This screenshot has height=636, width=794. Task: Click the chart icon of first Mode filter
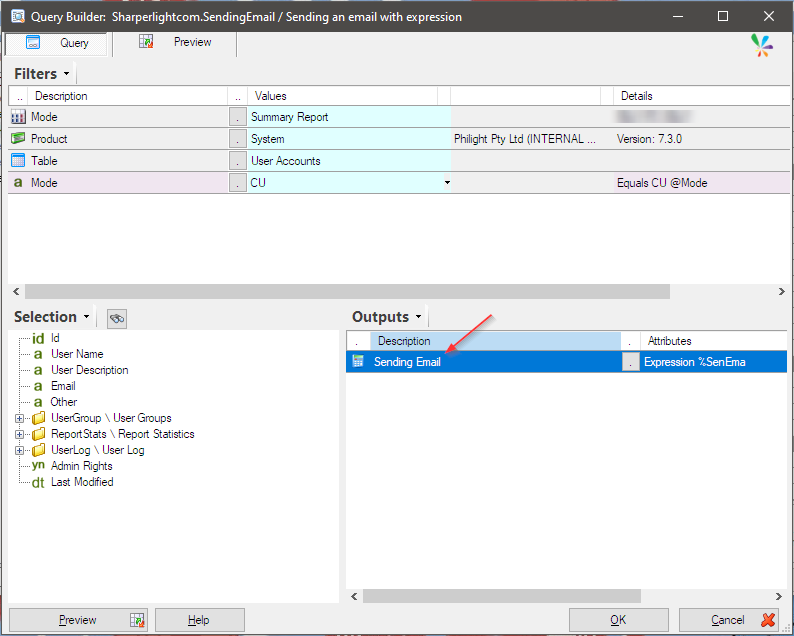pyautogui.click(x=18, y=117)
